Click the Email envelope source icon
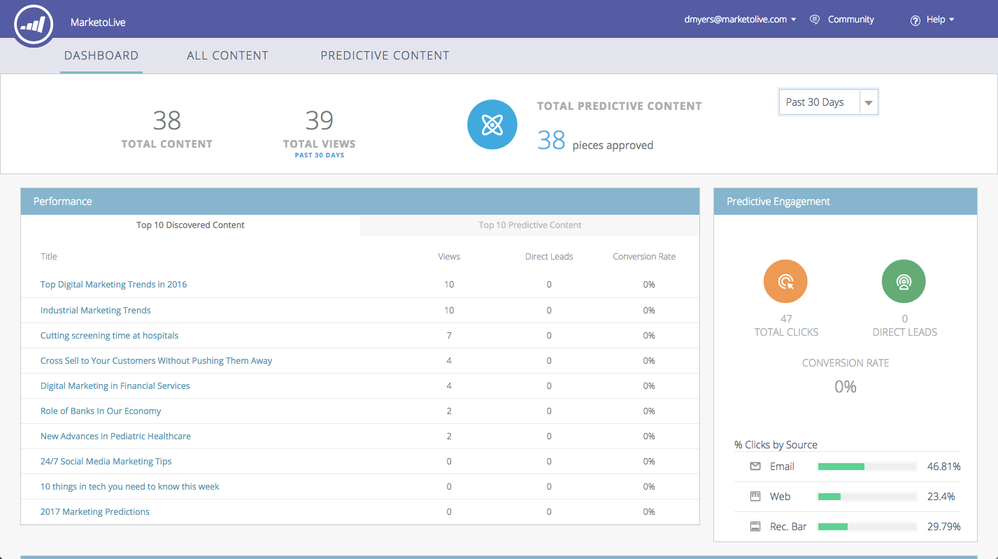This screenshot has height=559, width=998. click(x=755, y=466)
